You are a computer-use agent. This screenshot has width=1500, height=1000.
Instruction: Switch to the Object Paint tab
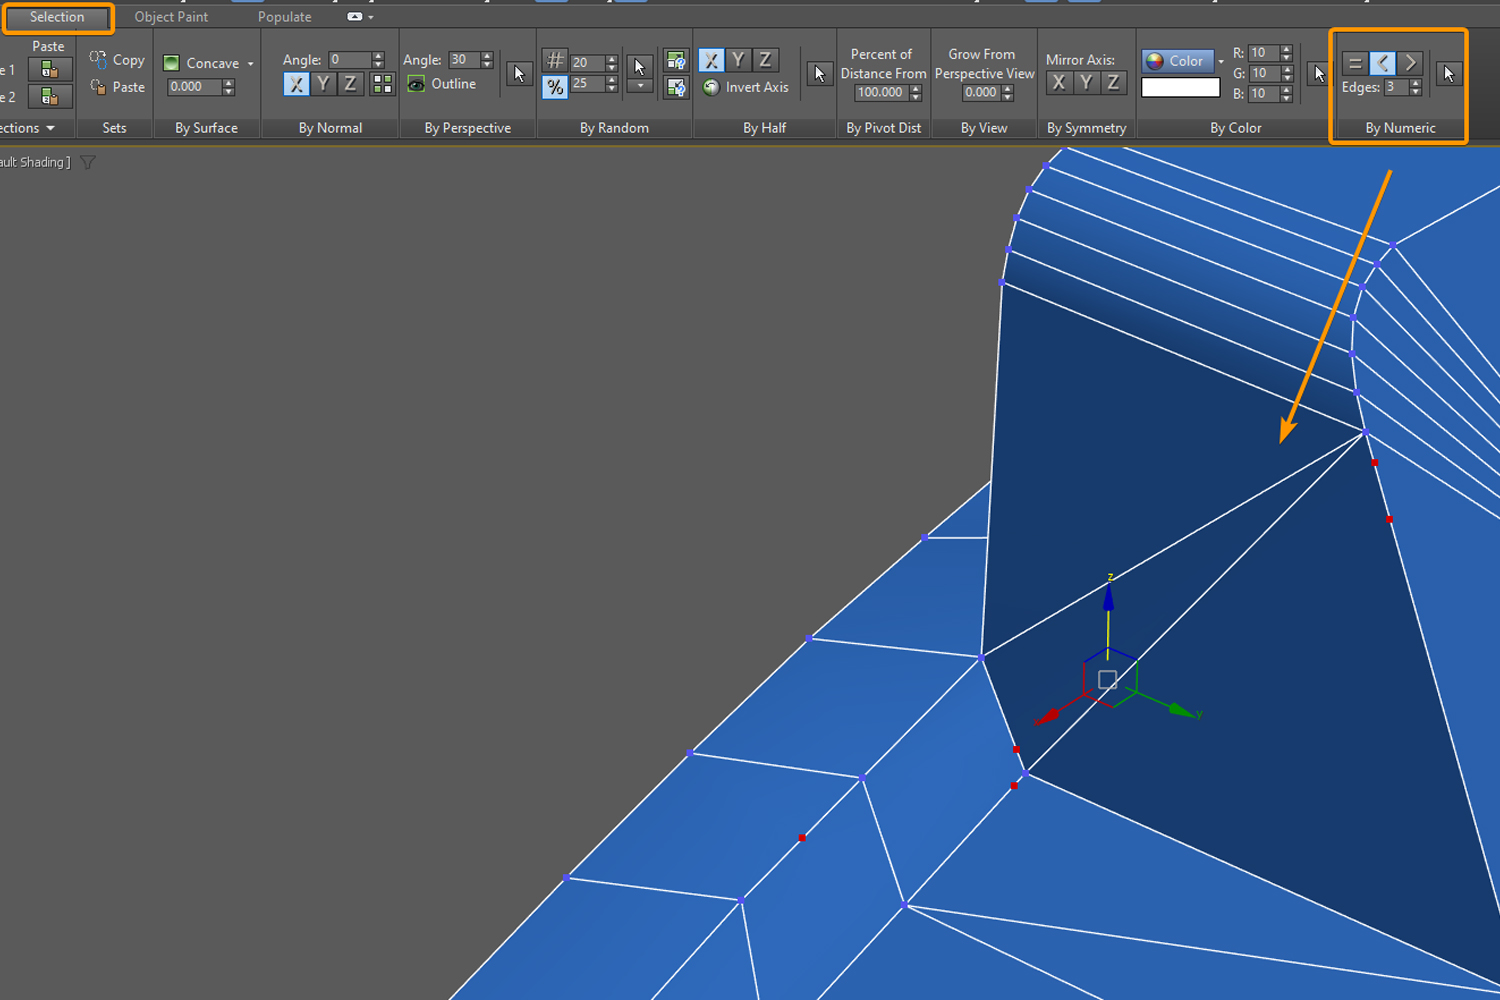pyautogui.click(x=171, y=17)
